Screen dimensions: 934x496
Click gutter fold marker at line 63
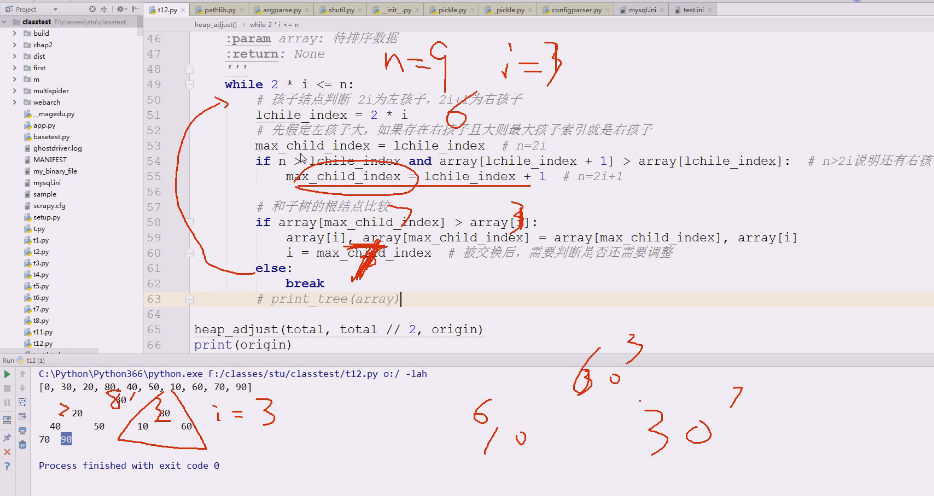(x=189, y=299)
